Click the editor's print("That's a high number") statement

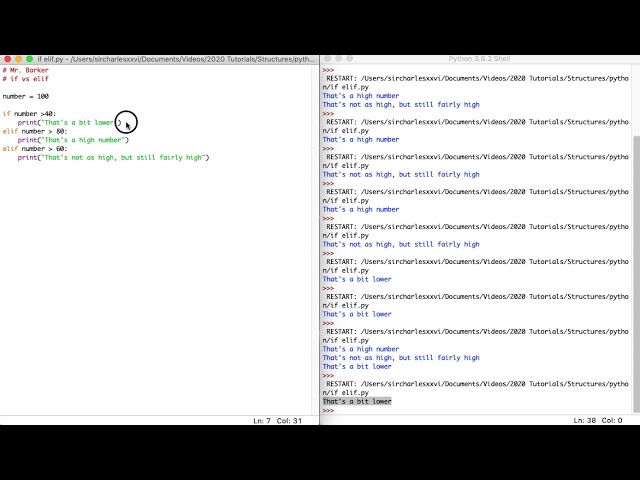click(73, 140)
